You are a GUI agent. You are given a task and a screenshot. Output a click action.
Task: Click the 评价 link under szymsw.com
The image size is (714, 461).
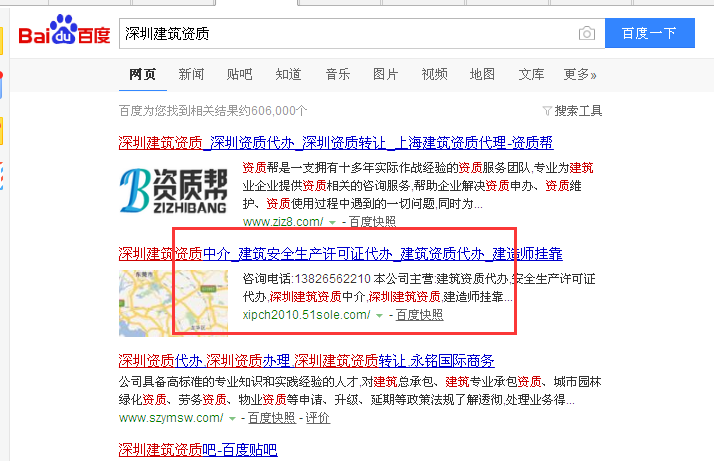(x=317, y=418)
